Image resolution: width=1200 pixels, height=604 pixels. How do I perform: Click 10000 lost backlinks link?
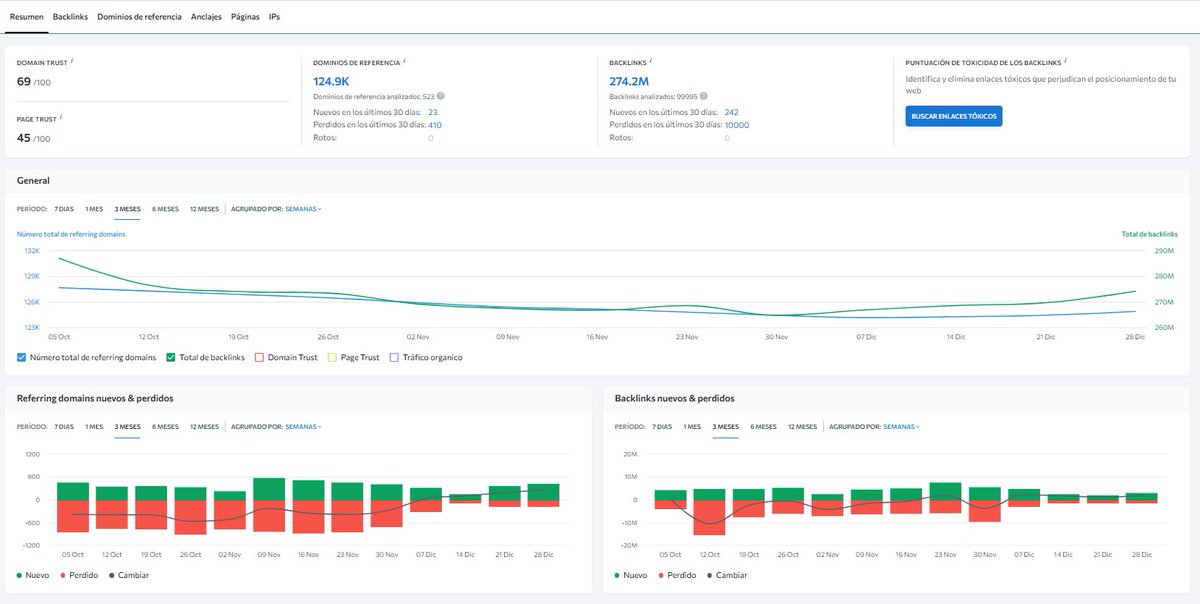click(737, 125)
